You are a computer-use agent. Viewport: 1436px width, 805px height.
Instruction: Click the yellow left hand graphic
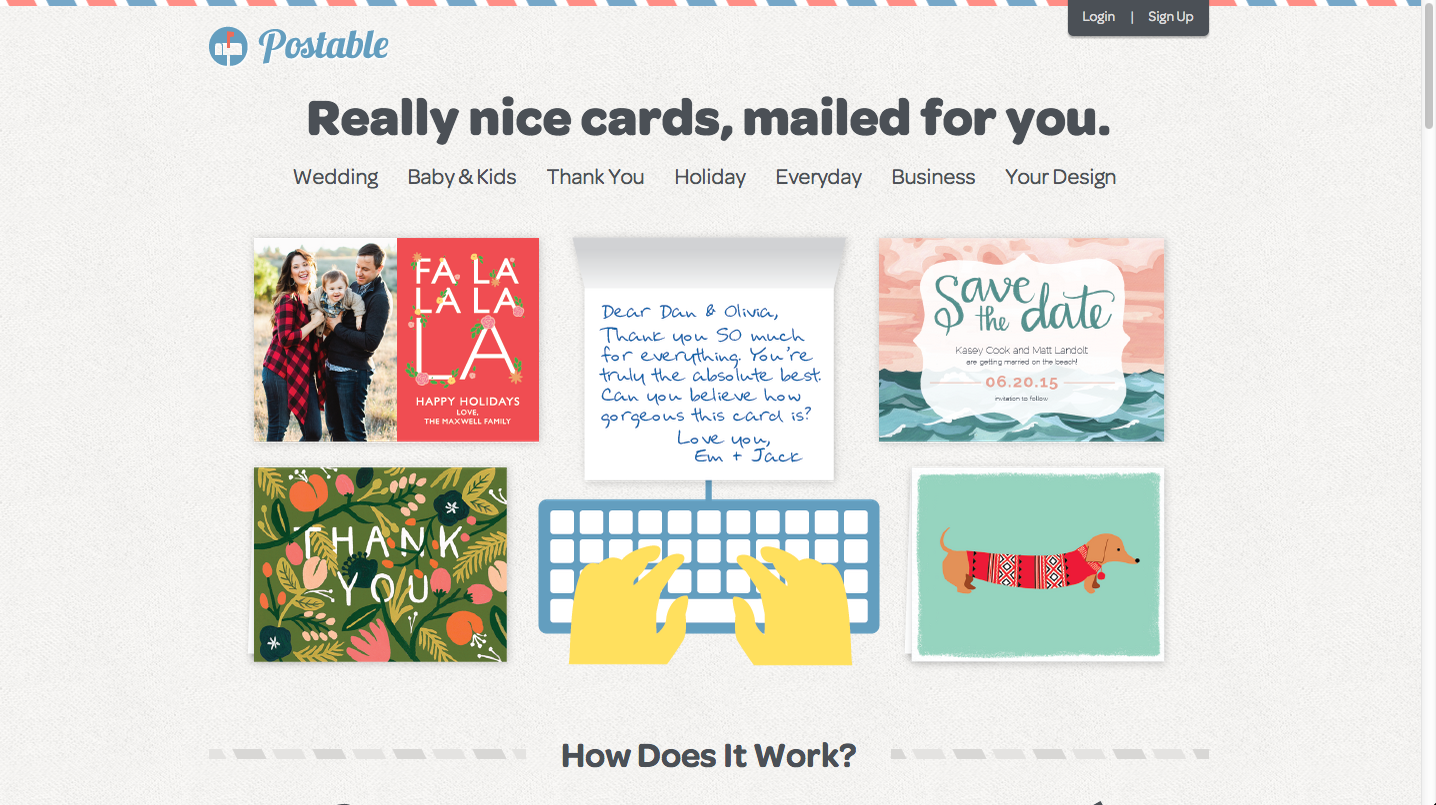coord(628,606)
